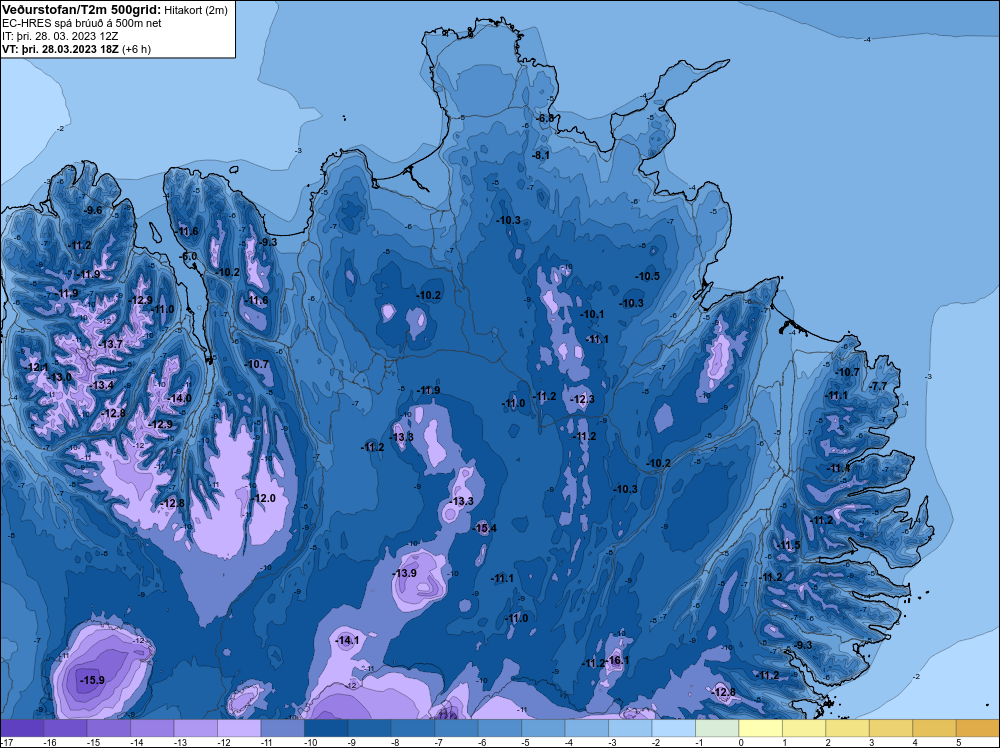Click the -13.4 temperature label

point(101,385)
